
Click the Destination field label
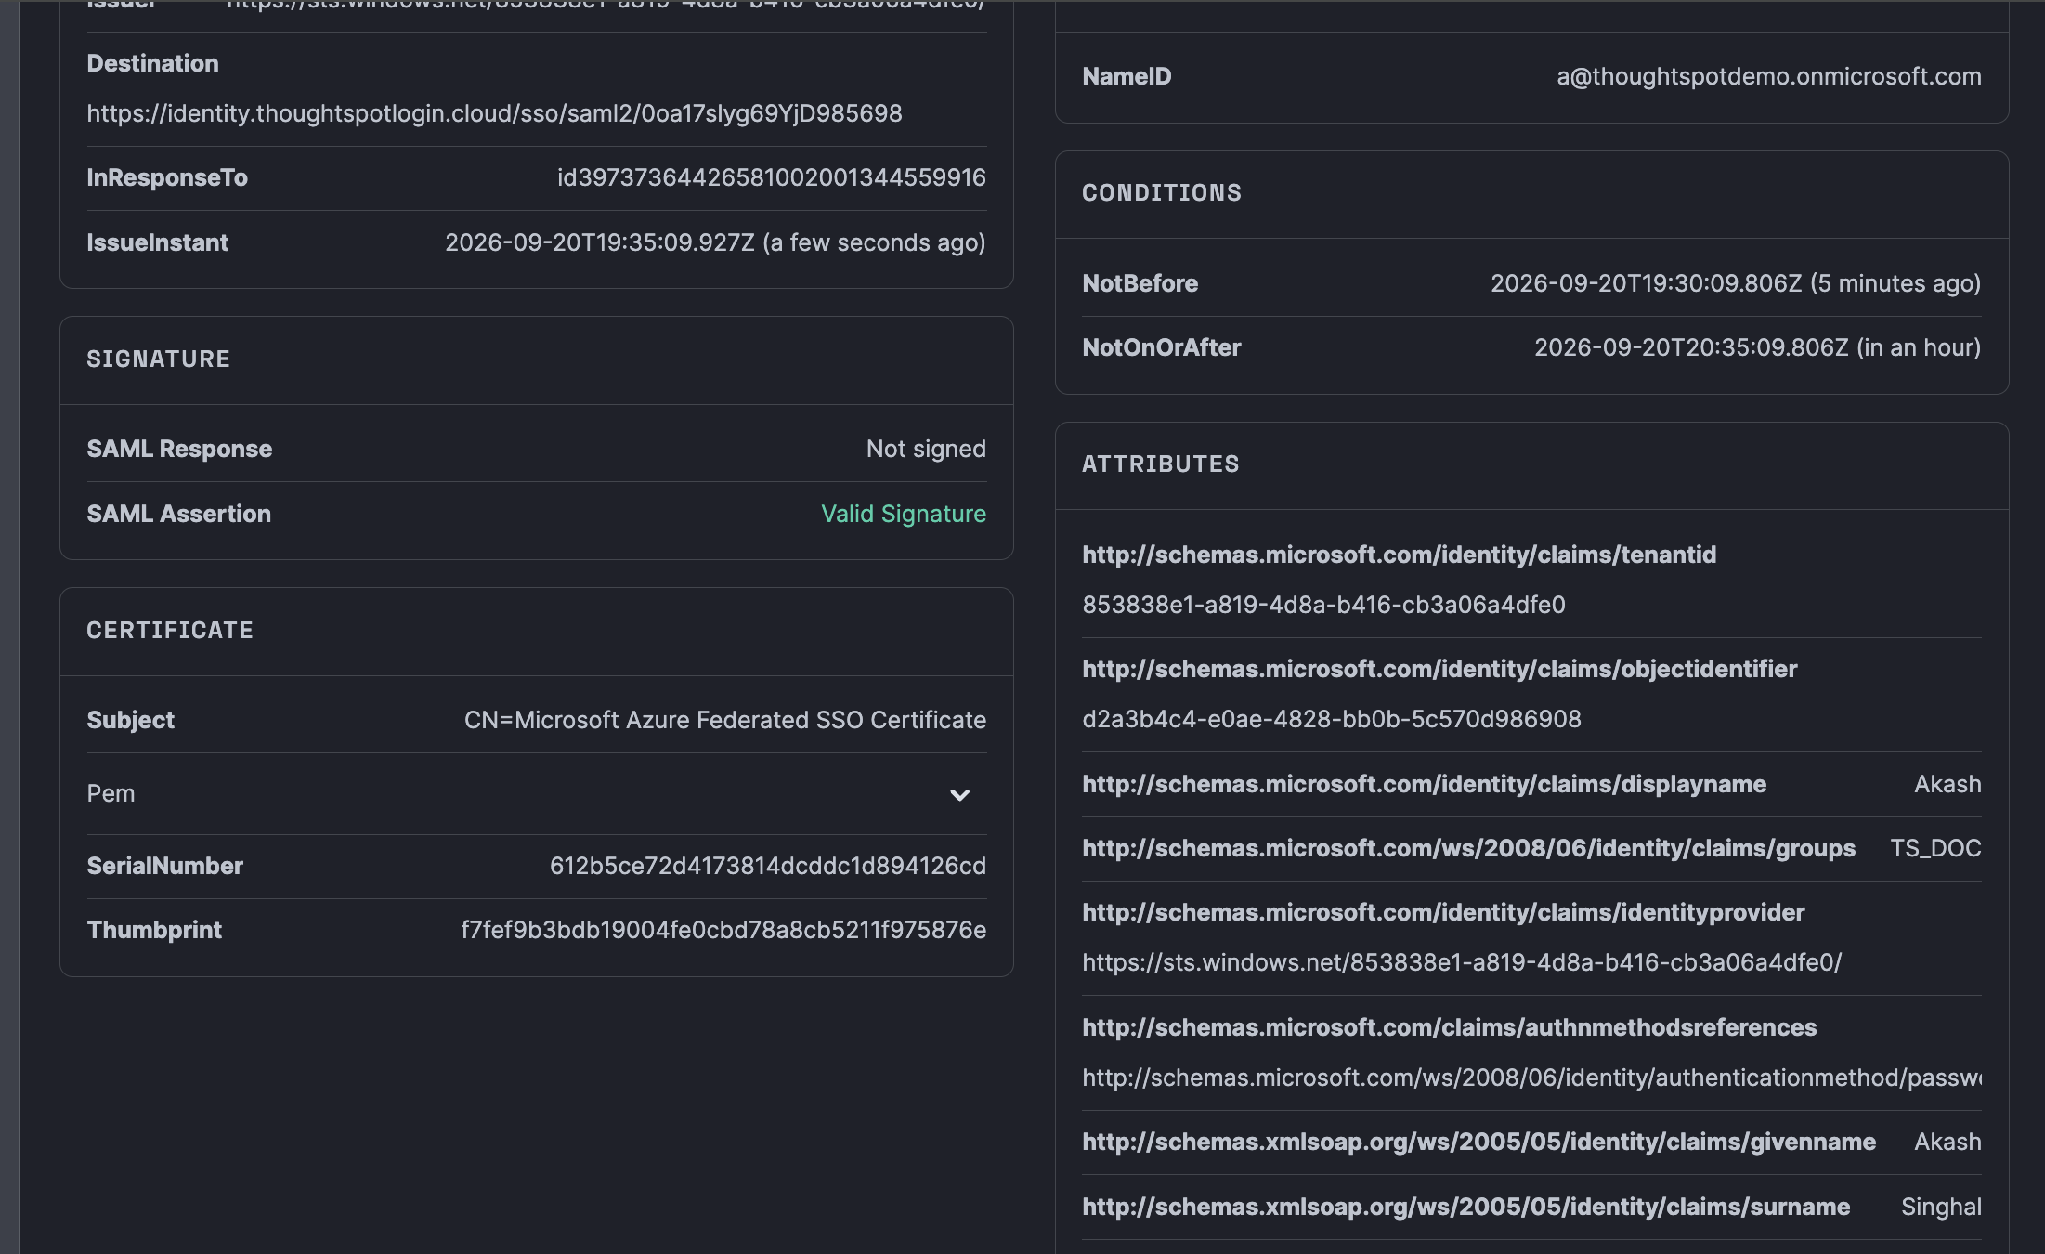pos(152,64)
